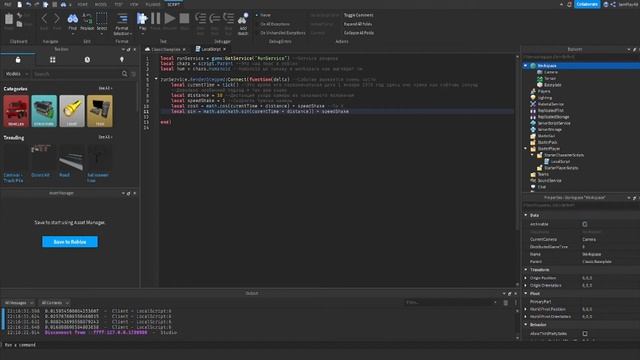
Task: Open the All Contexts filter dropdown
Action: coord(55,303)
